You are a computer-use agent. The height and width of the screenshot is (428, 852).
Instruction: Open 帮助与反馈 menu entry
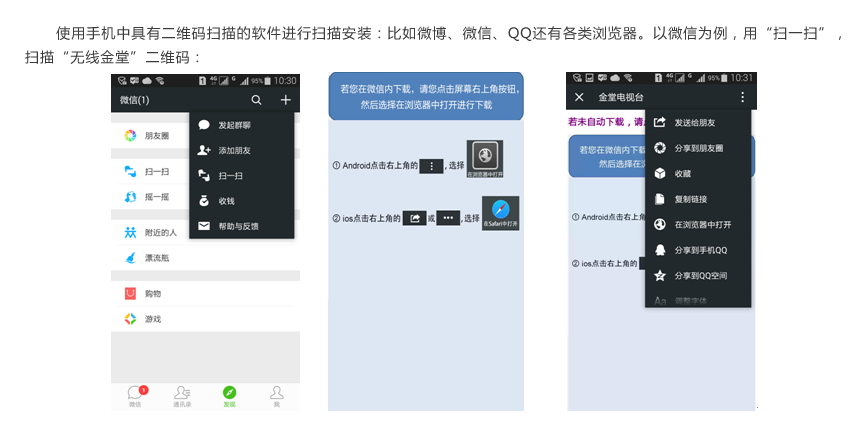pyautogui.click(x=238, y=226)
